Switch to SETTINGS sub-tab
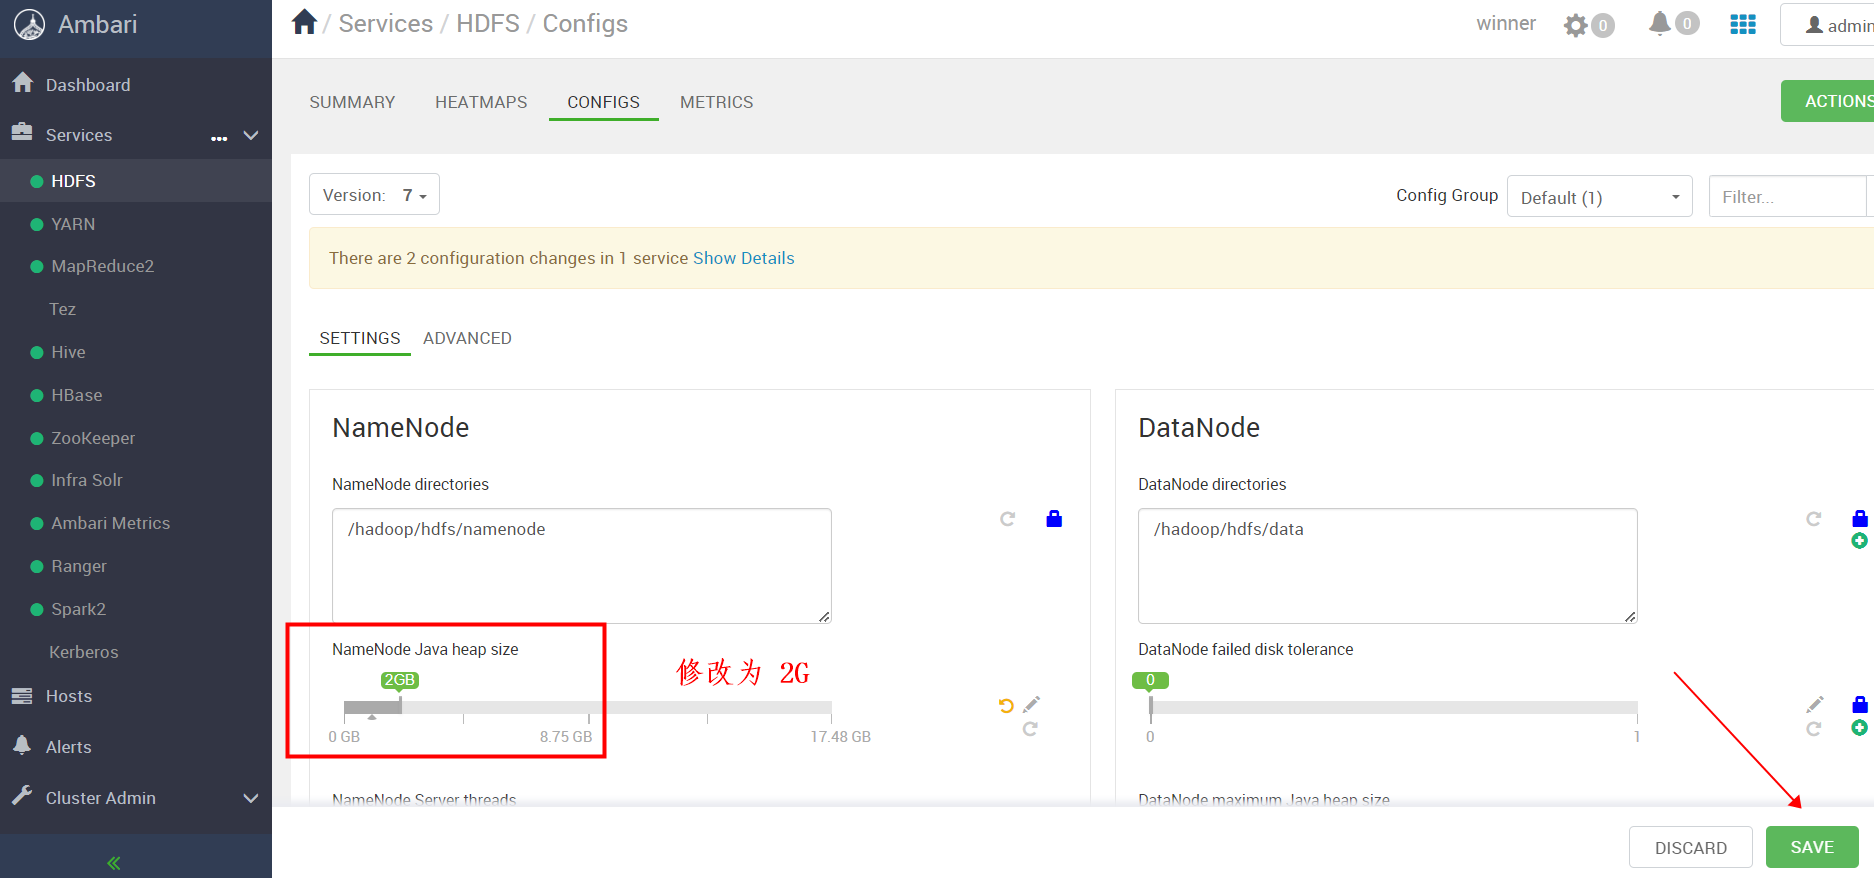Viewport: 1874px width, 878px height. point(360,338)
